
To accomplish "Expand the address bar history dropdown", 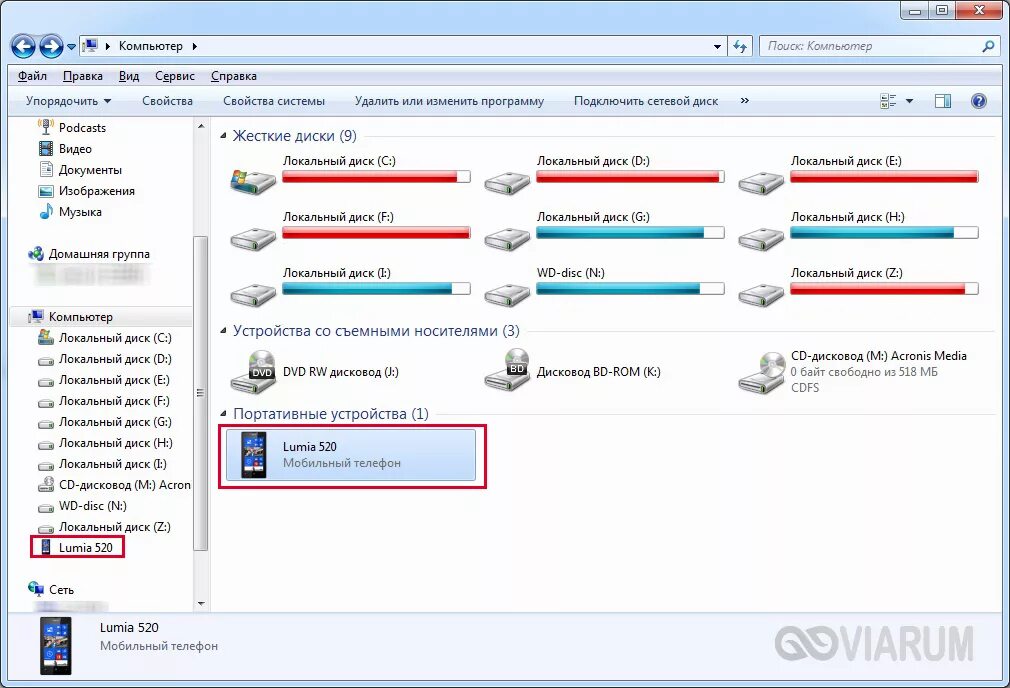I will click(x=717, y=46).
